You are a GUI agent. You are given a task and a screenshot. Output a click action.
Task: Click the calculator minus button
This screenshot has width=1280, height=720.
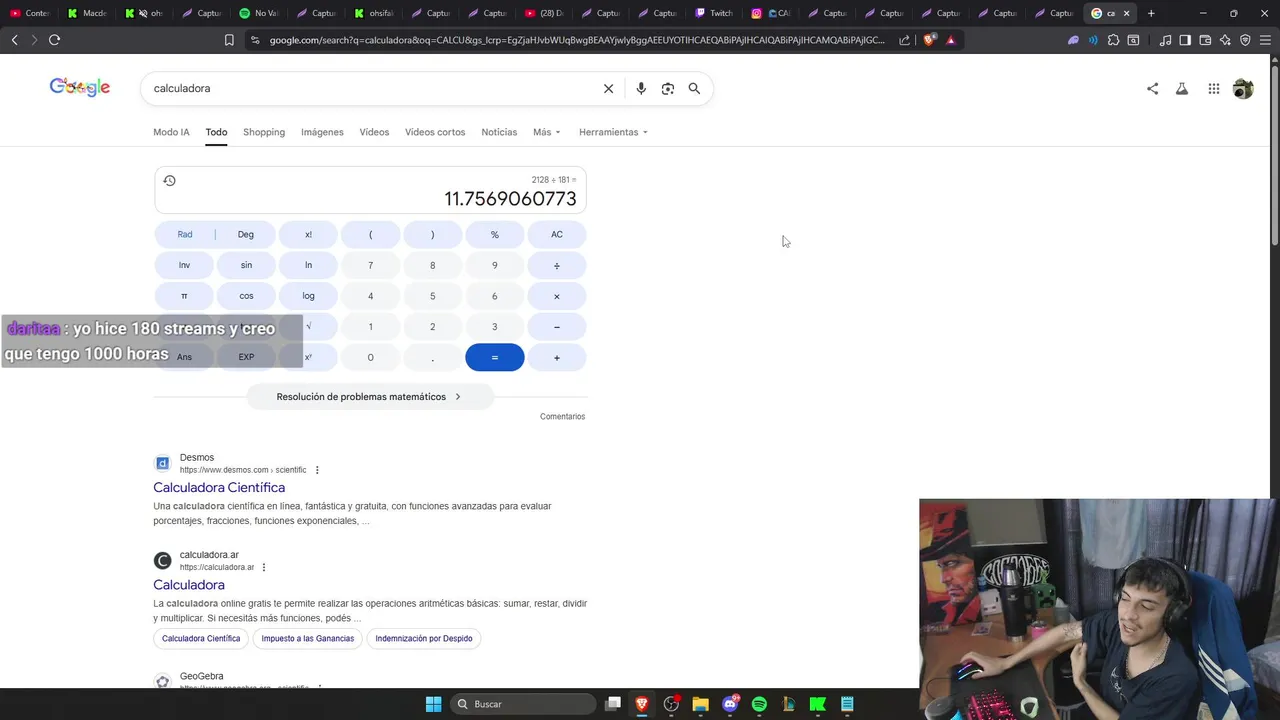tap(557, 326)
